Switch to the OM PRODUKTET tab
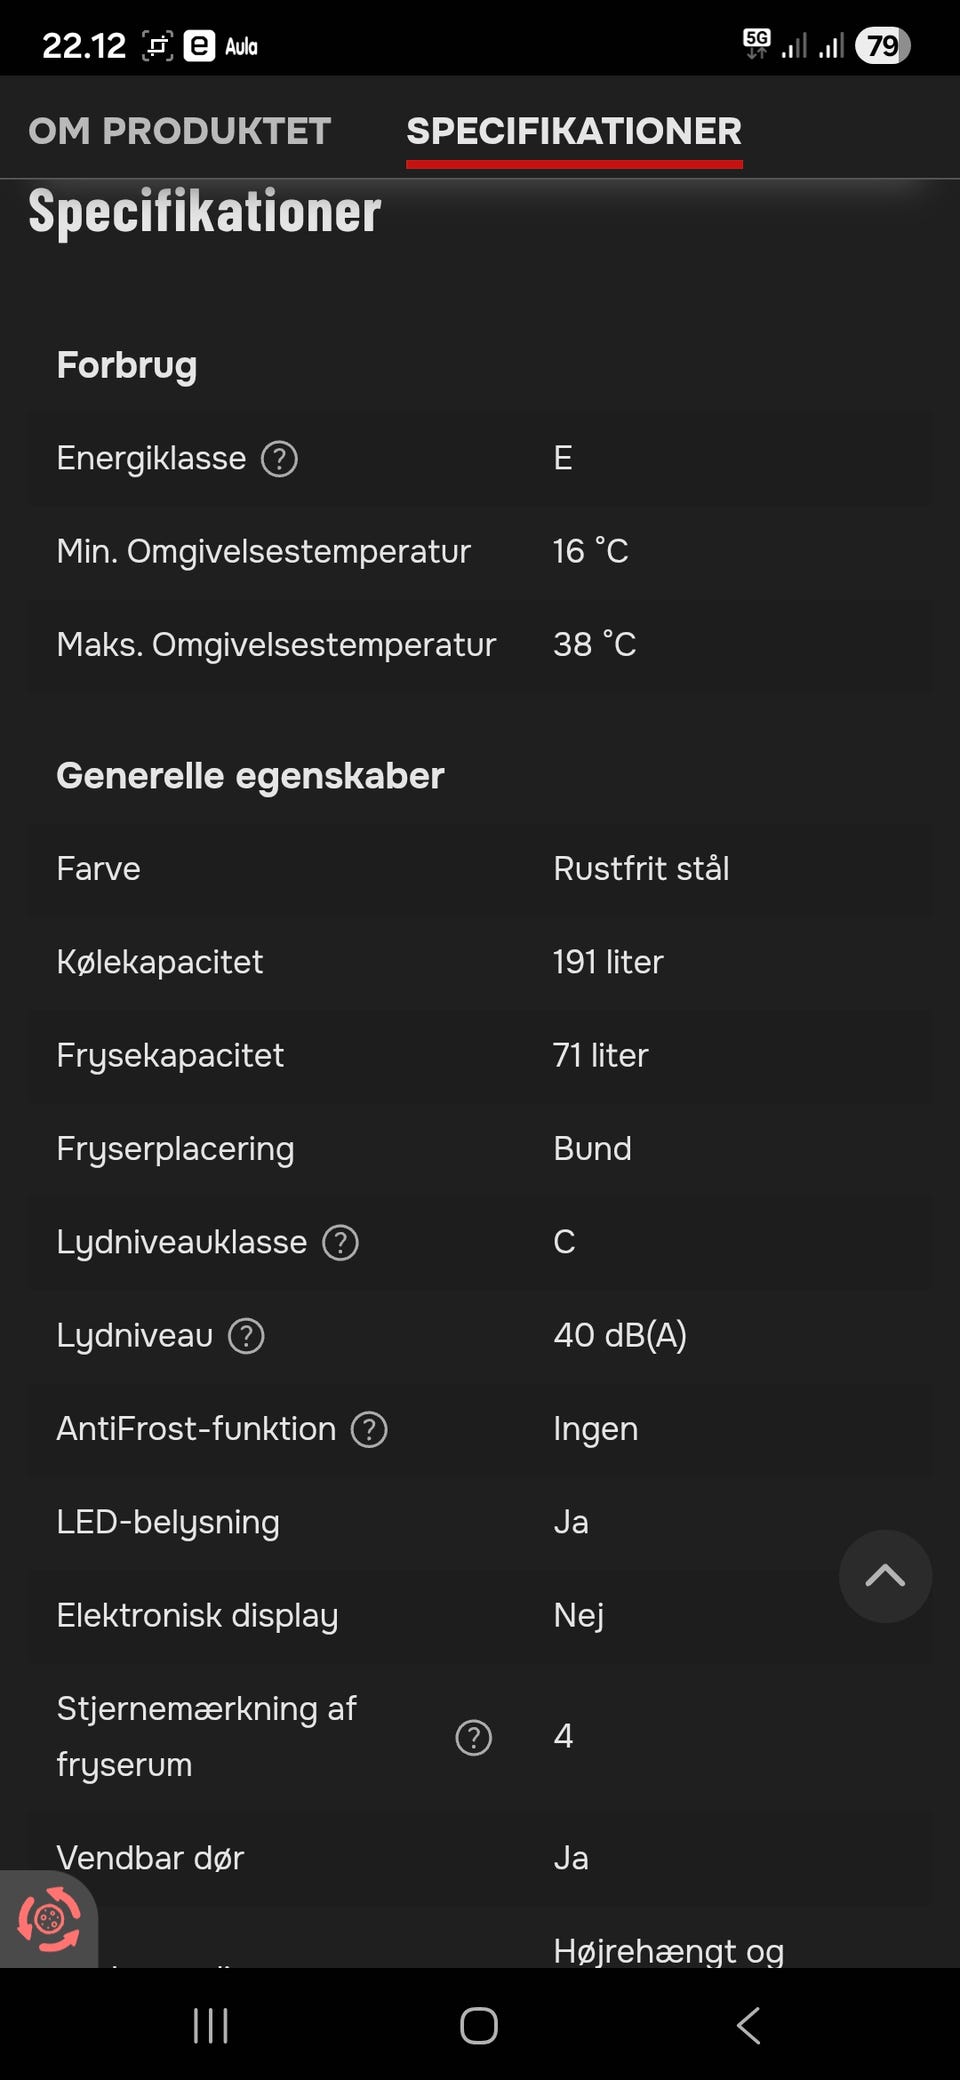960x2080 pixels. tap(180, 131)
